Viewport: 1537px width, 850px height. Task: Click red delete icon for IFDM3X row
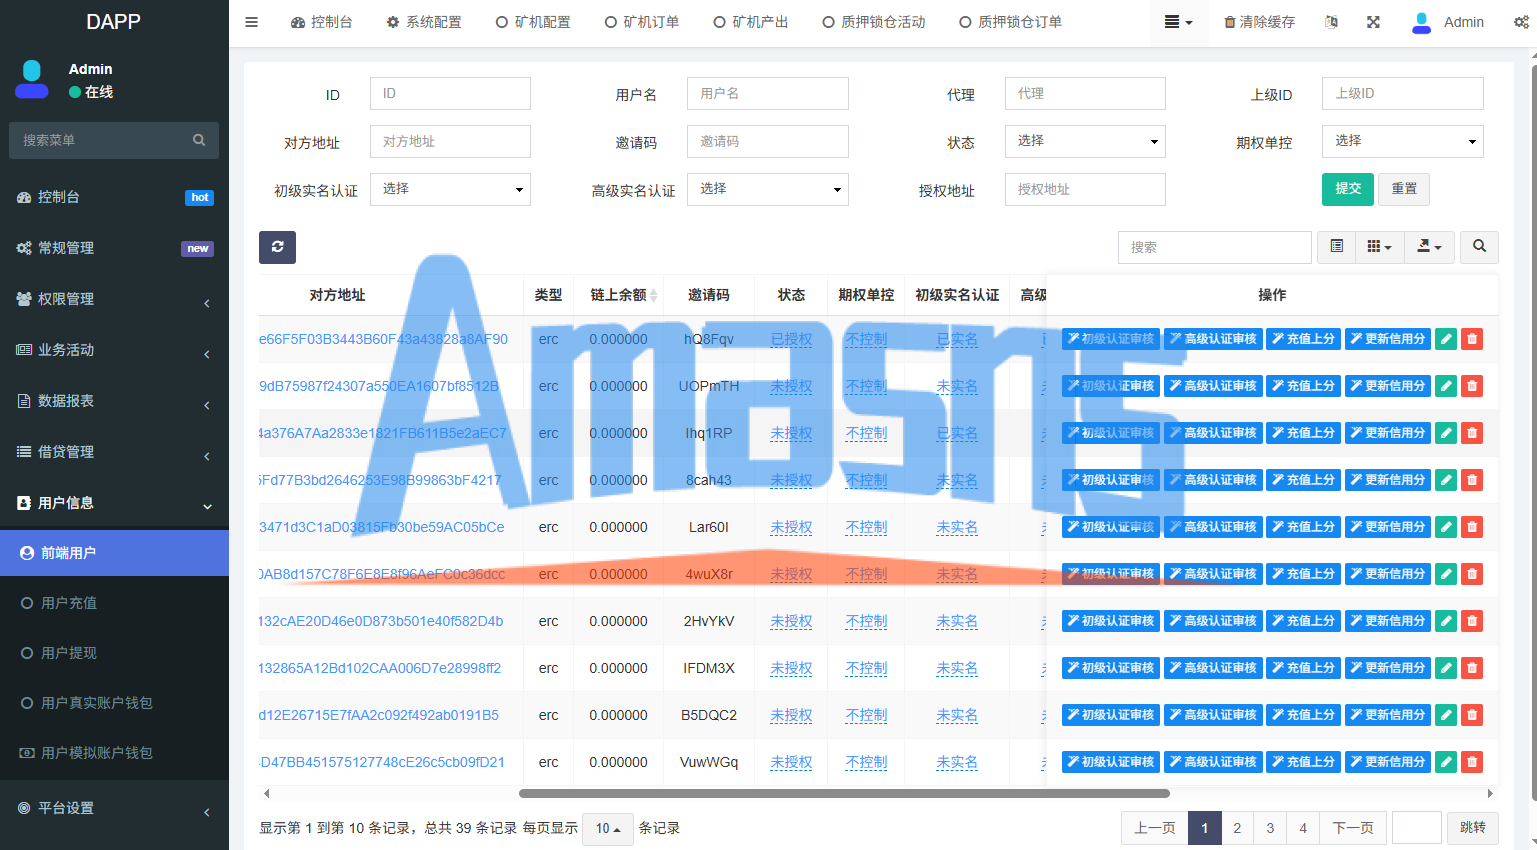coord(1472,668)
